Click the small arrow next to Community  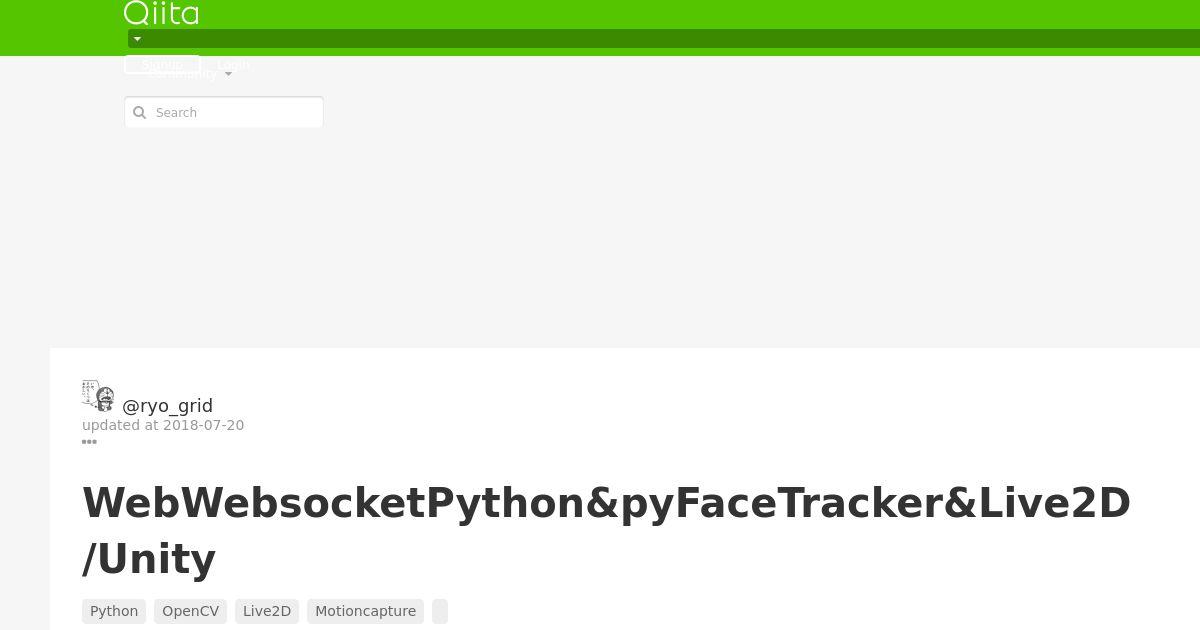pyautogui.click(x=228, y=74)
